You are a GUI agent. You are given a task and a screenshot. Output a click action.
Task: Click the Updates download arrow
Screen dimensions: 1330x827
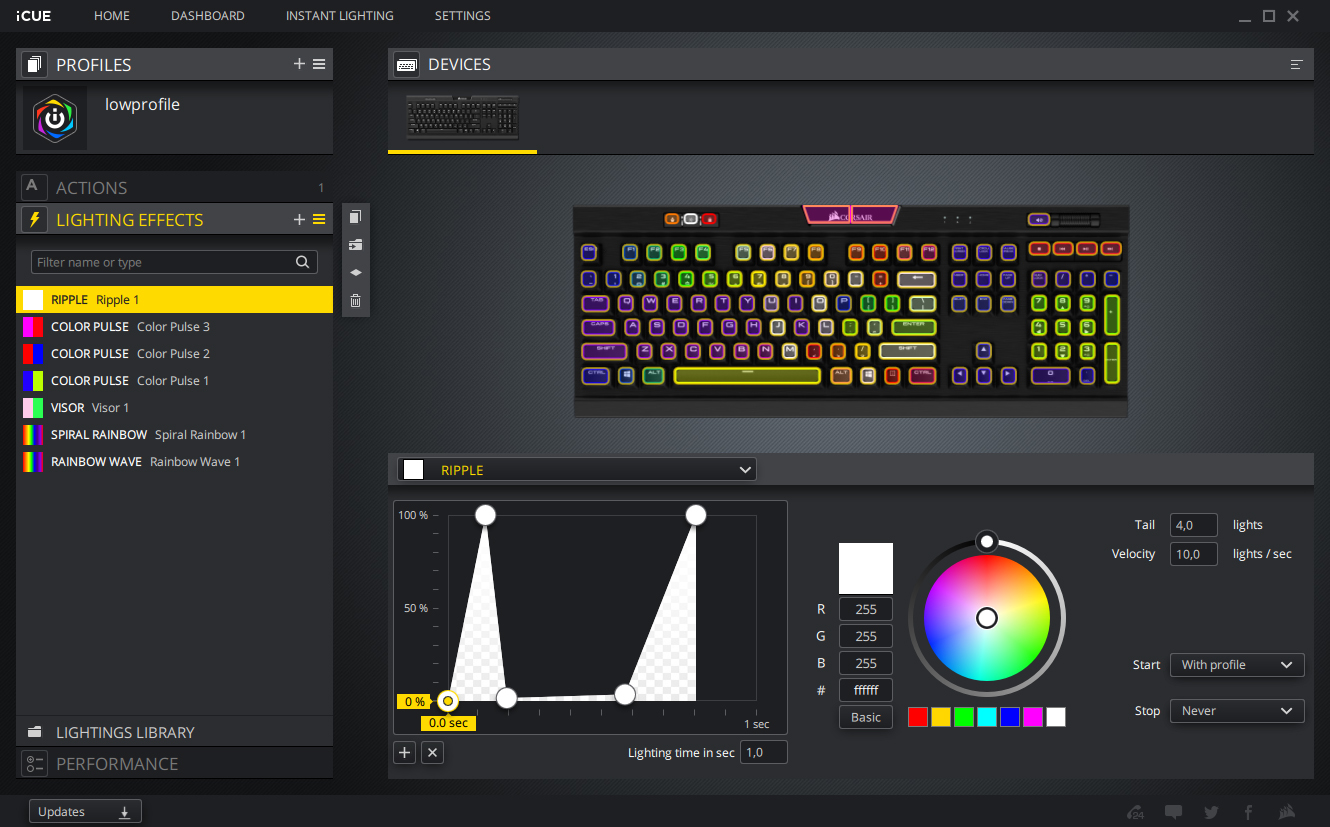(125, 812)
